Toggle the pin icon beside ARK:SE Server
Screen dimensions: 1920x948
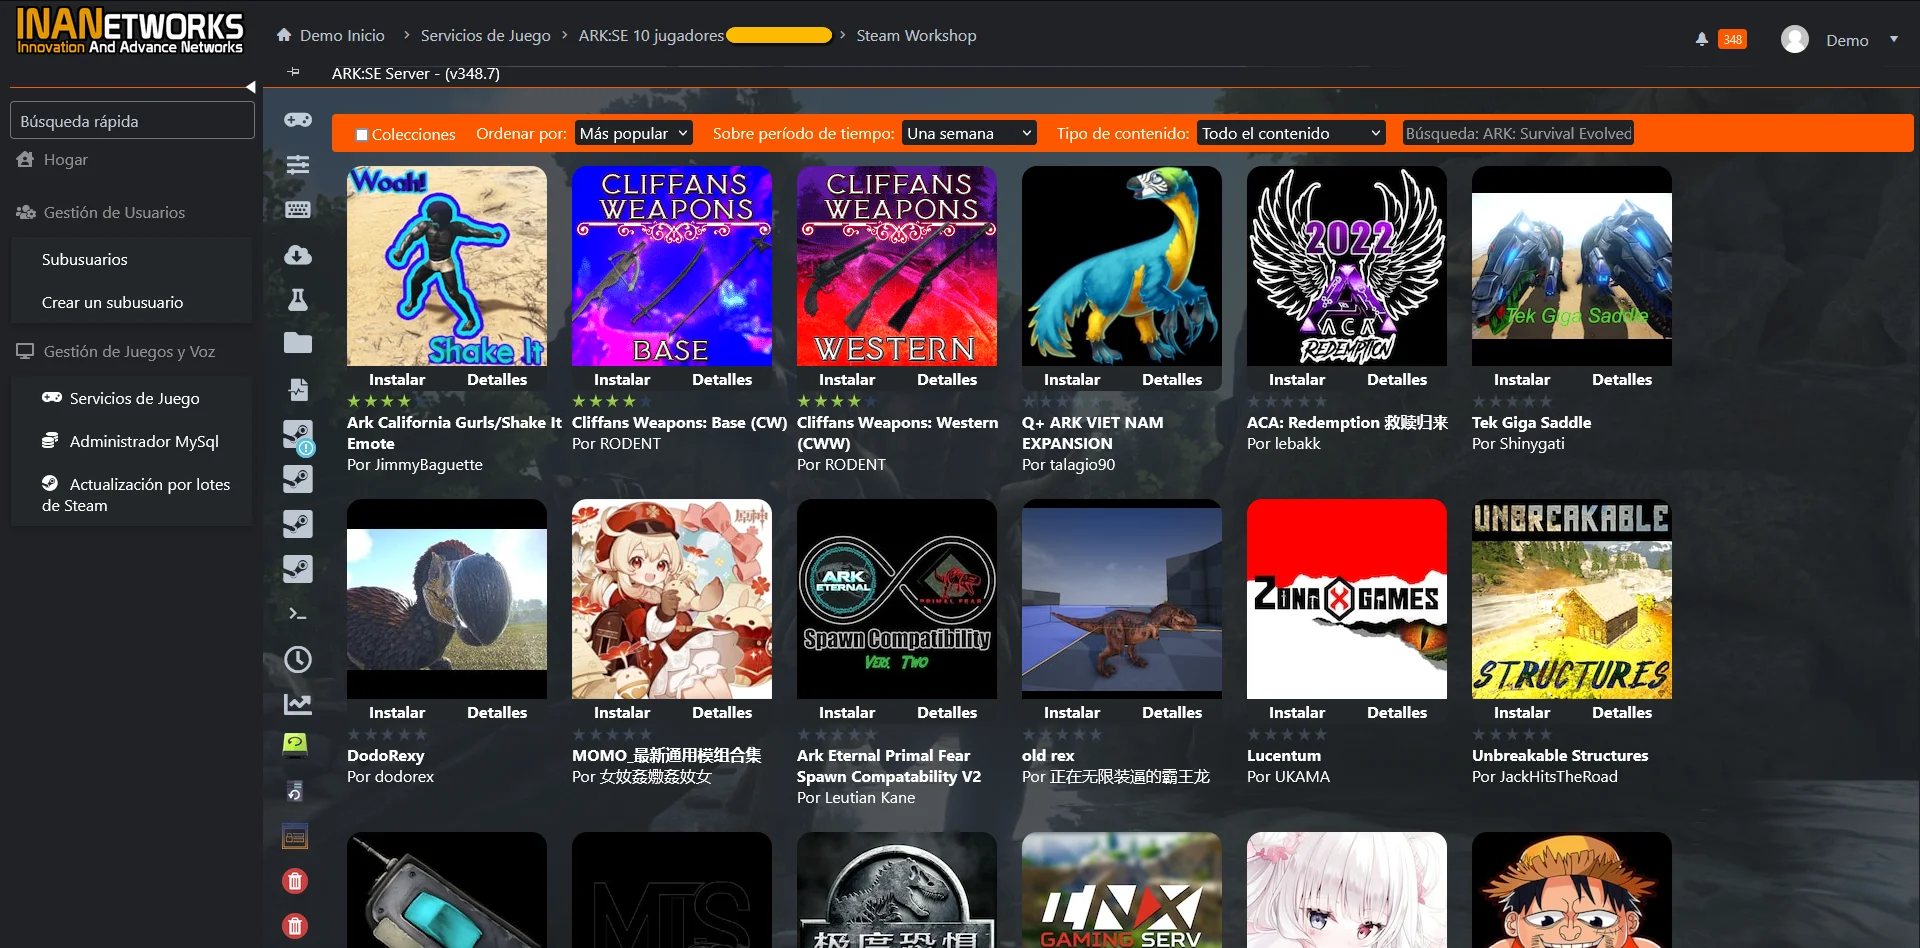(293, 72)
